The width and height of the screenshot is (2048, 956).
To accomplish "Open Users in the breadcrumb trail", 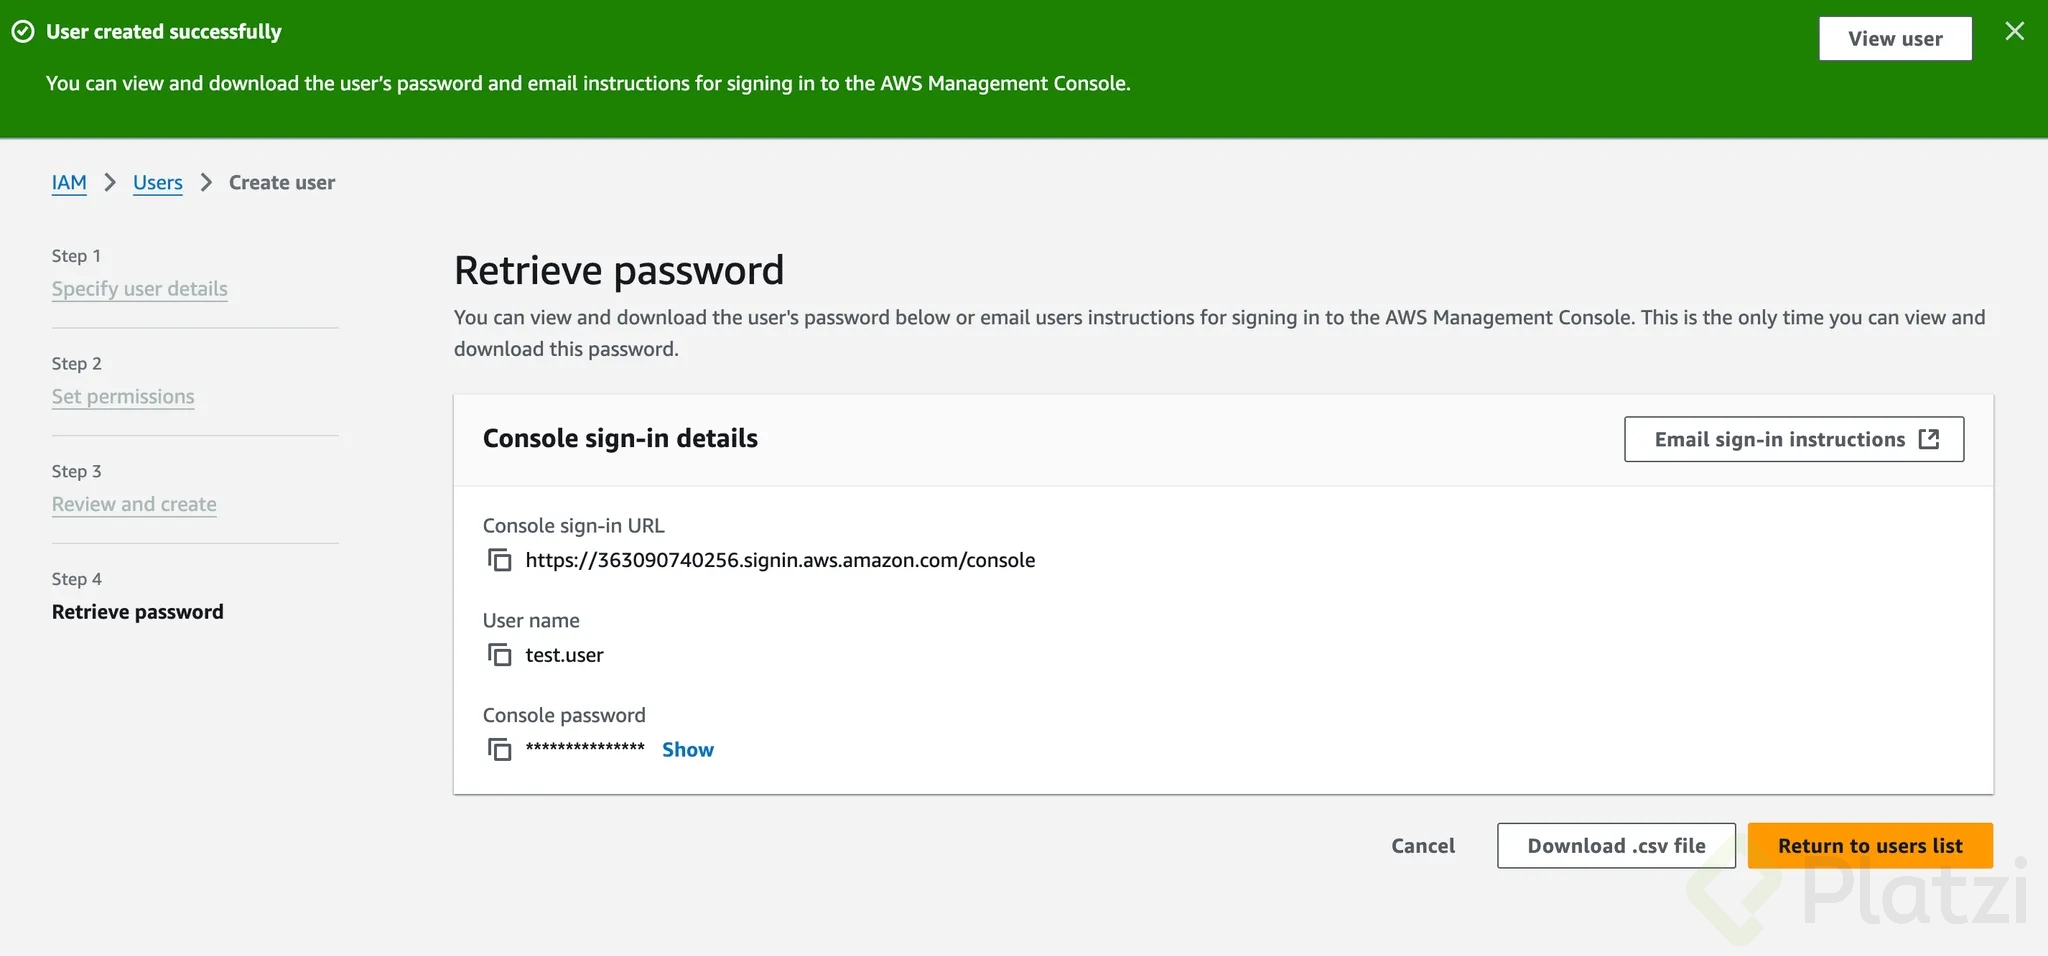I will point(158,183).
